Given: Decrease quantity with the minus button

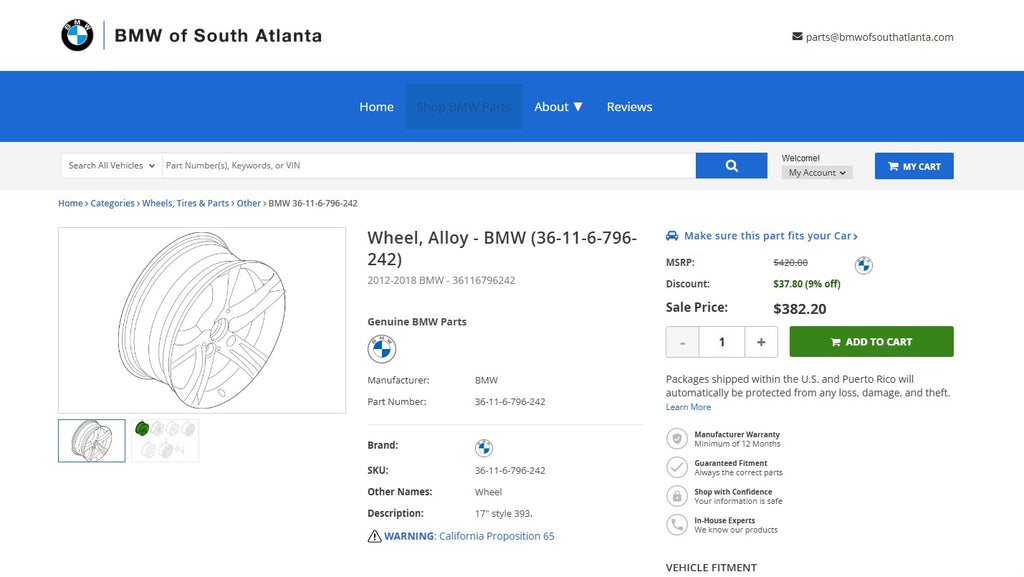Looking at the screenshot, I should click(682, 342).
